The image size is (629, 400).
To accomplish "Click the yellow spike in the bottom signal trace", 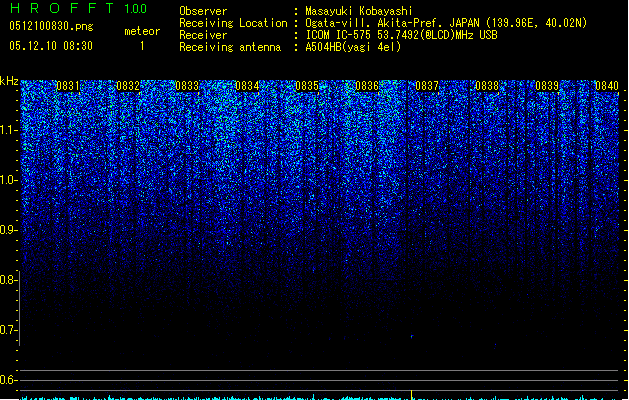I will click(x=412, y=394).
